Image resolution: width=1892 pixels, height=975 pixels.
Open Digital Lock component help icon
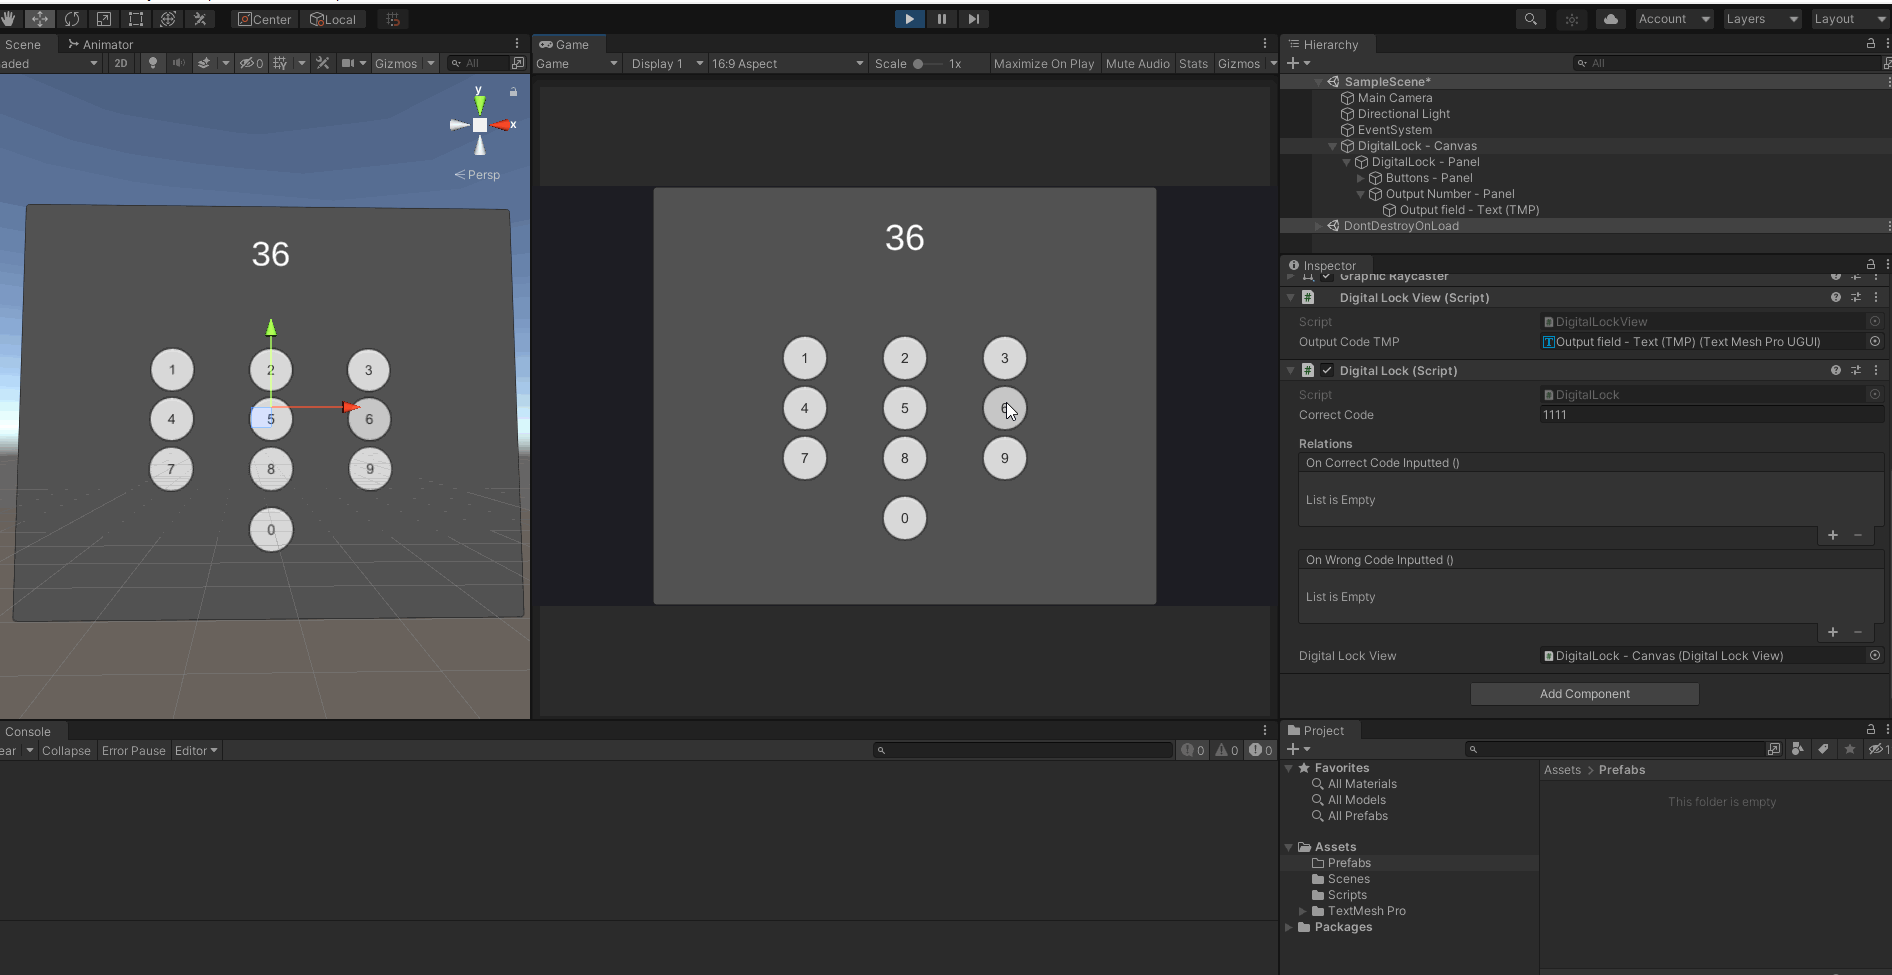click(x=1835, y=370)
